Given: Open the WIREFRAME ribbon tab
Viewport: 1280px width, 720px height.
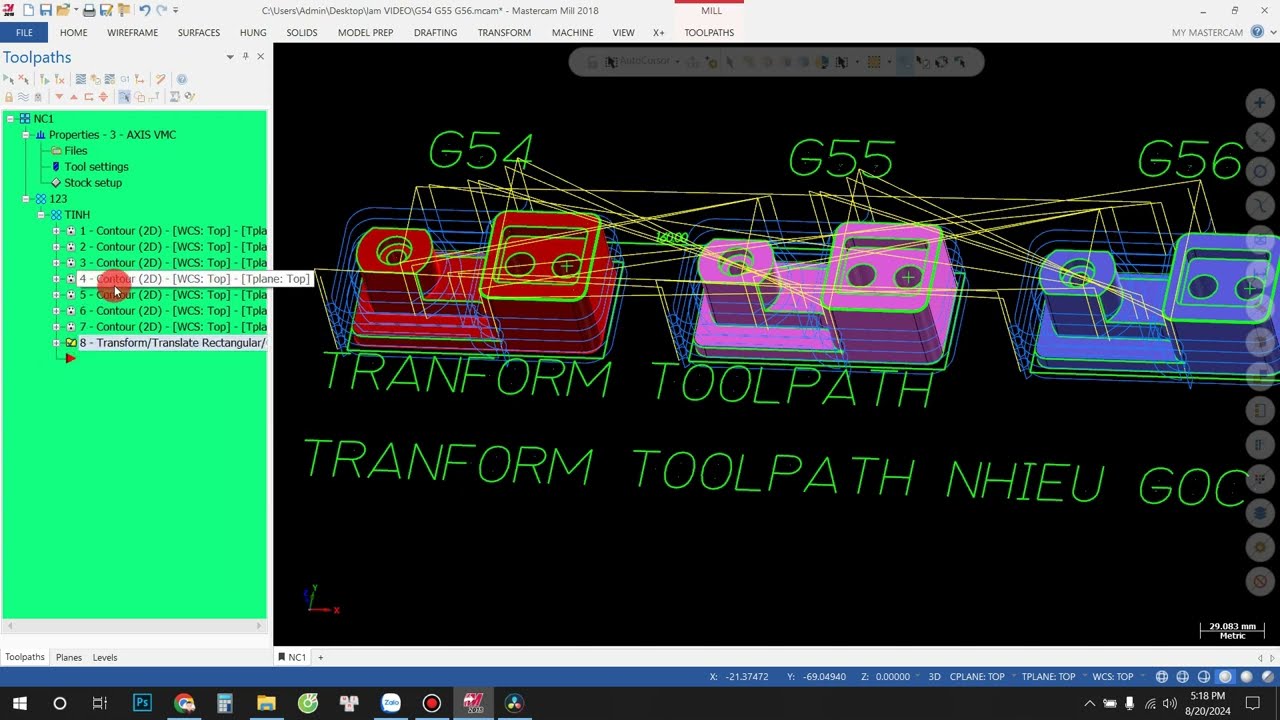Looking at the screenshot, I should [x=132, y=32].
